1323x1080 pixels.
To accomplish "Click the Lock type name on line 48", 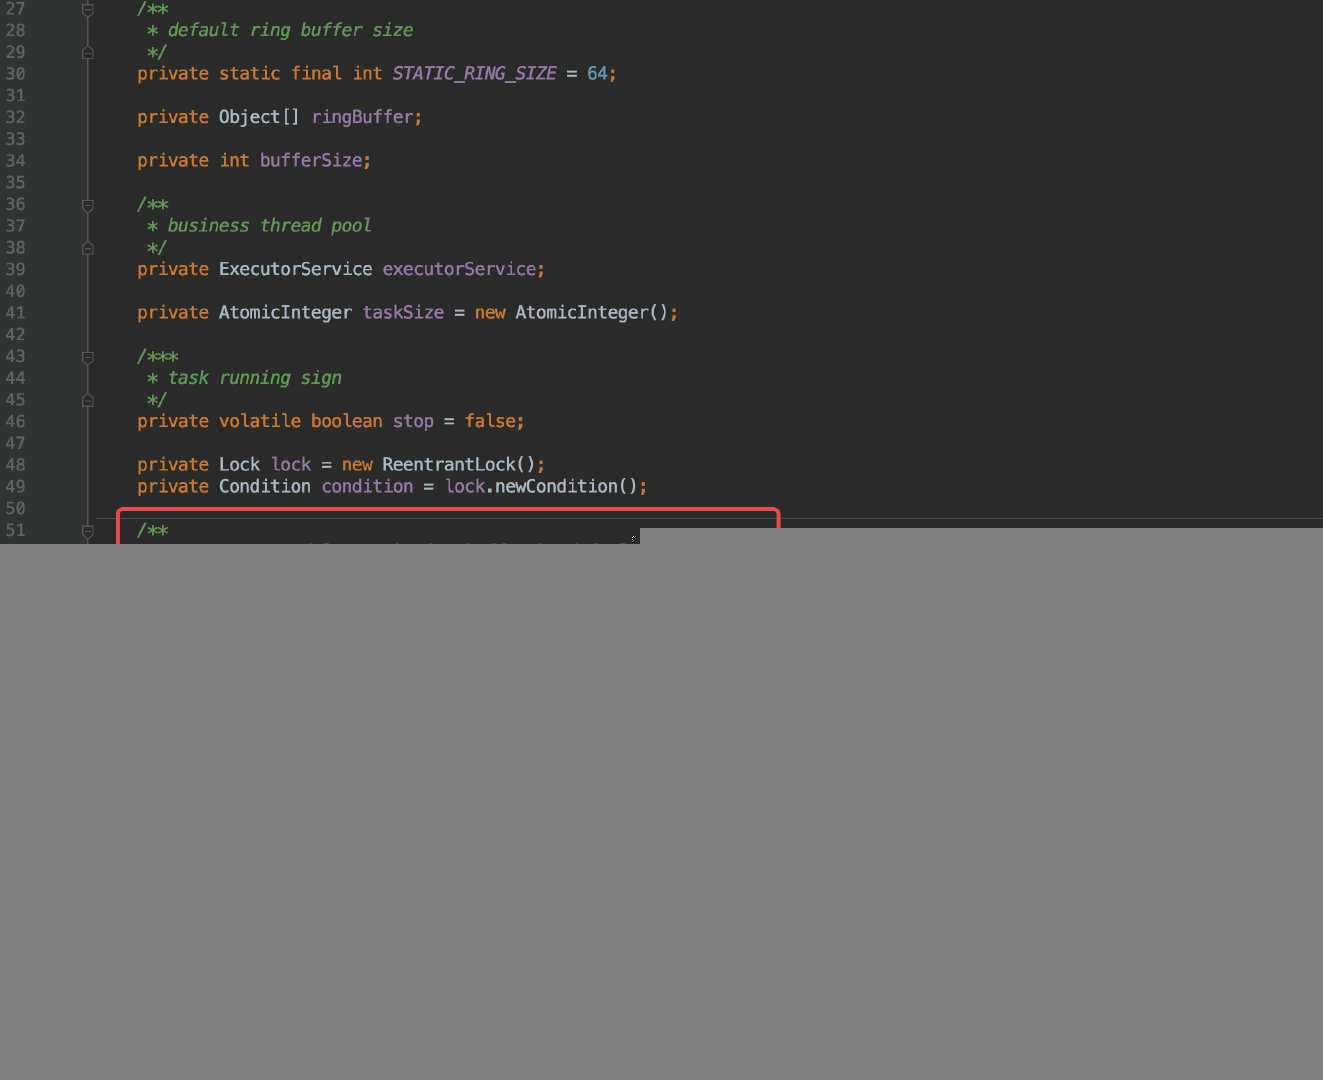I will tap(239, 464).
